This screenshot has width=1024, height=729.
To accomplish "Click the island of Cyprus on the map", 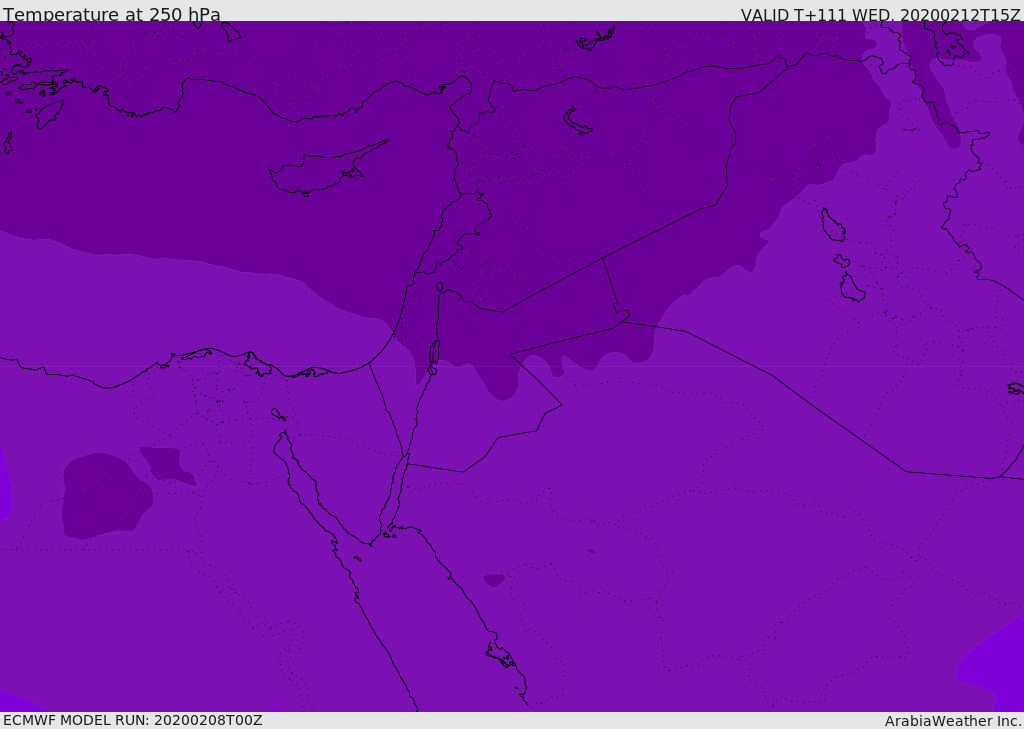I will [x=327, y=170].
